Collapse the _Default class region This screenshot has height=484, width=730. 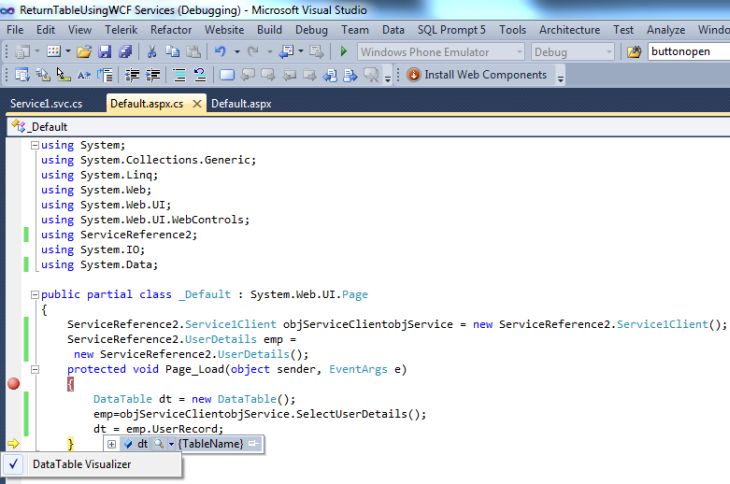tap(34, 295)
